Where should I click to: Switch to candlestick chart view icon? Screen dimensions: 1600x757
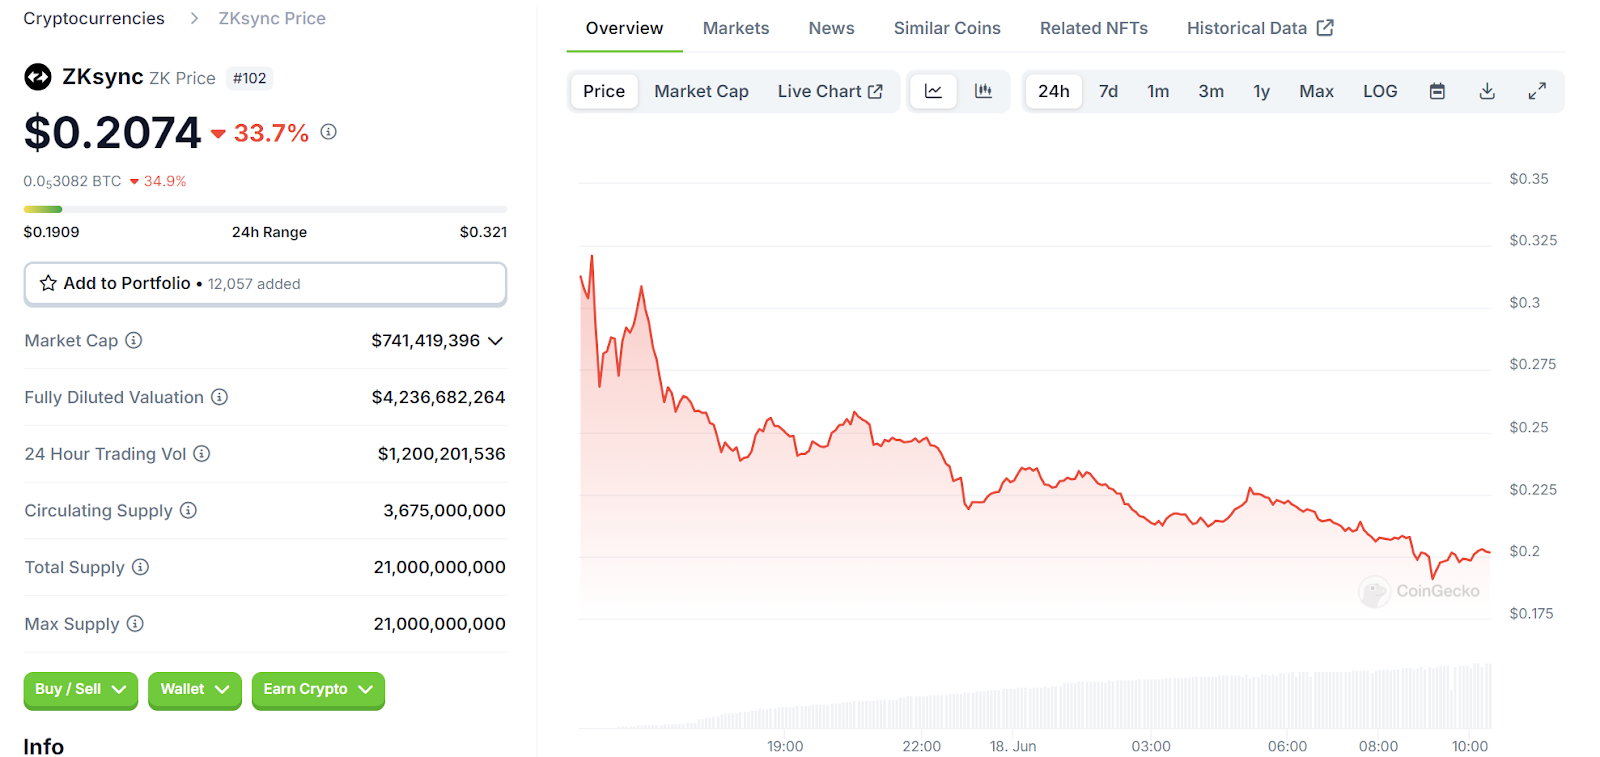pyautogui.click(x=984, y=91)
